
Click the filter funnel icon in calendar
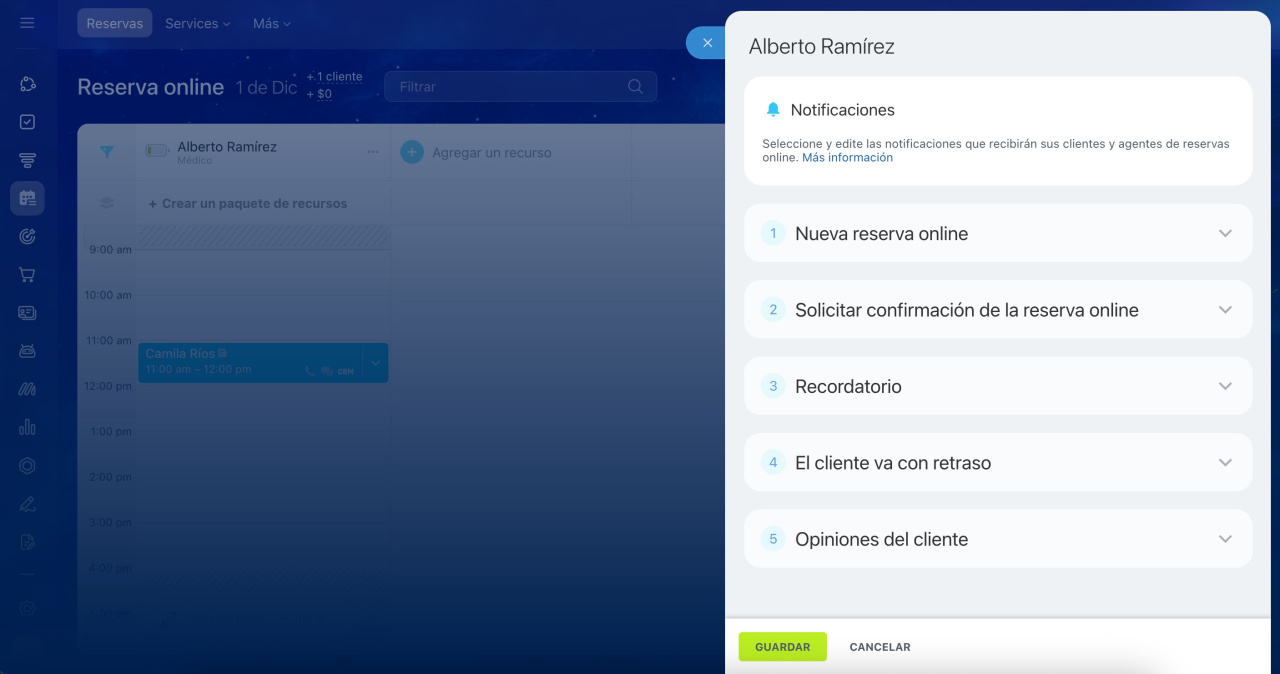pos(107,152)
